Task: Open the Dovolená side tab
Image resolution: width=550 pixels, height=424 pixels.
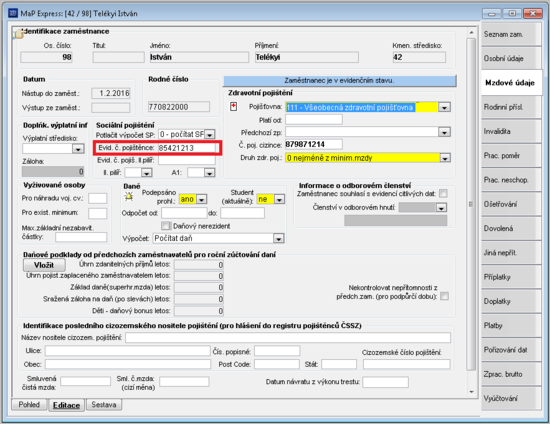Action: (511, 228)
